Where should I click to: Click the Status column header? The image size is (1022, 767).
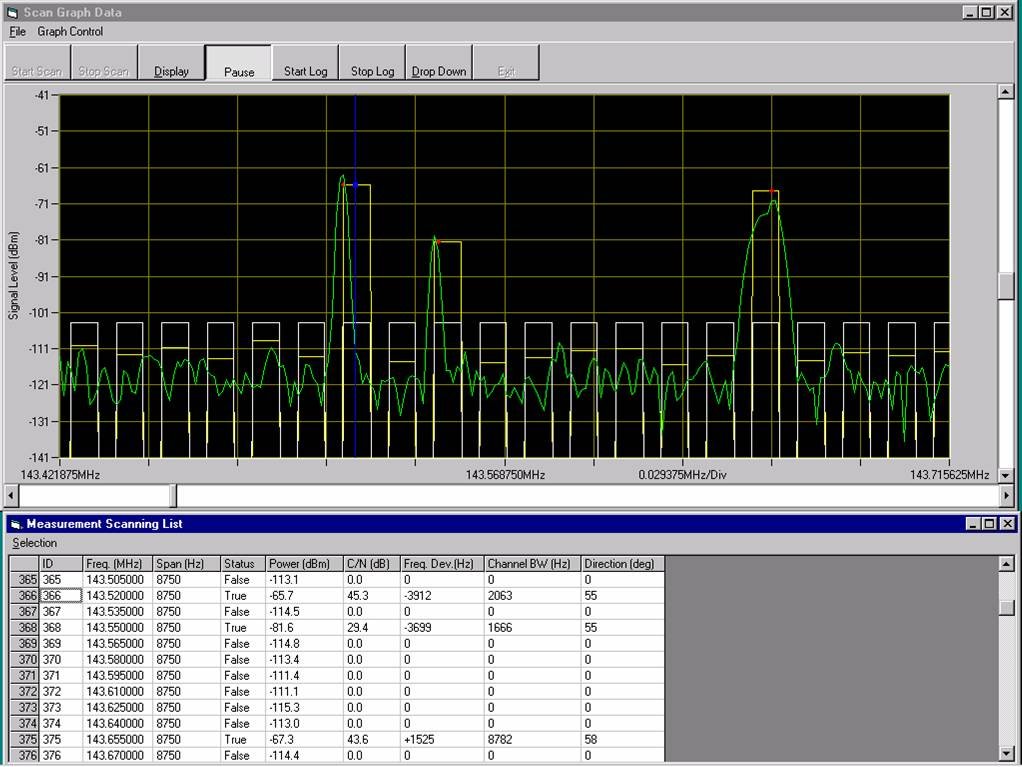click(244, 564)
